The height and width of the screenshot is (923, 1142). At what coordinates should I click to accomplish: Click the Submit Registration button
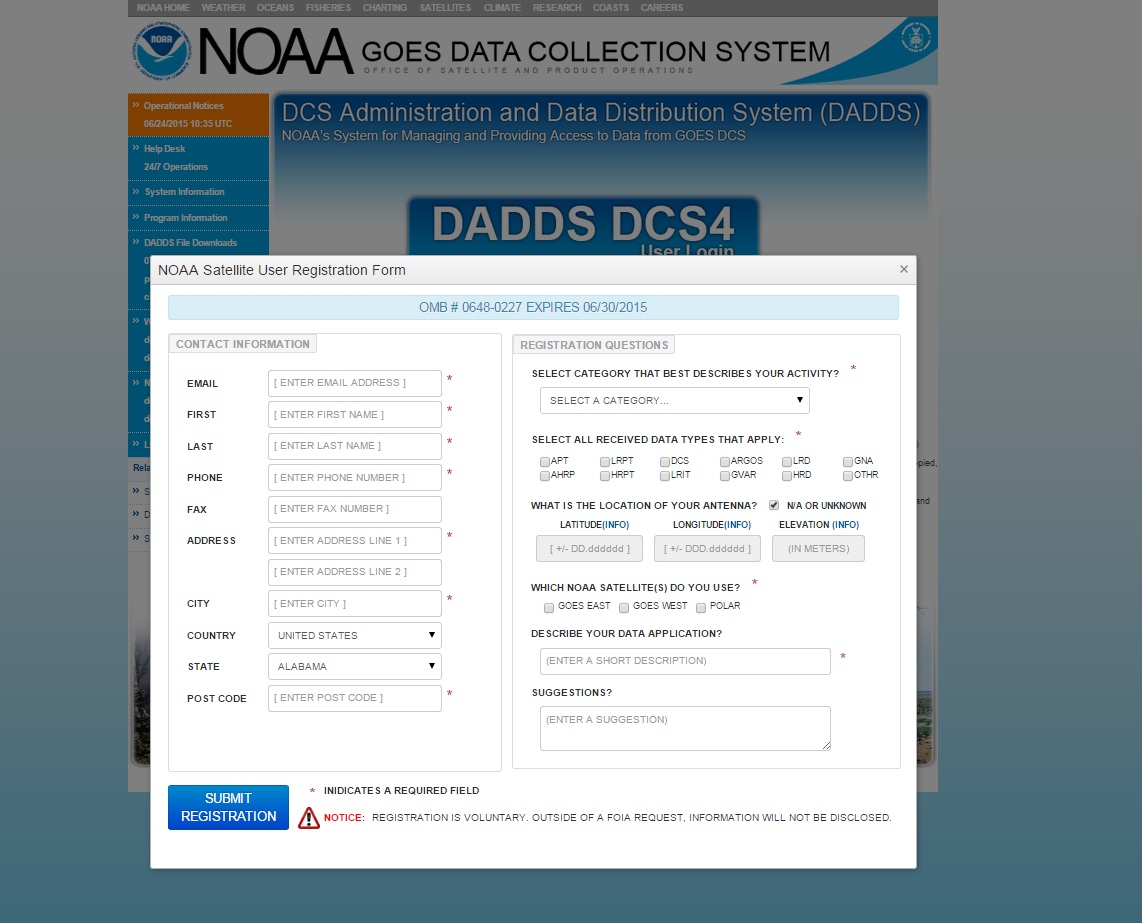tap(229, 807)
